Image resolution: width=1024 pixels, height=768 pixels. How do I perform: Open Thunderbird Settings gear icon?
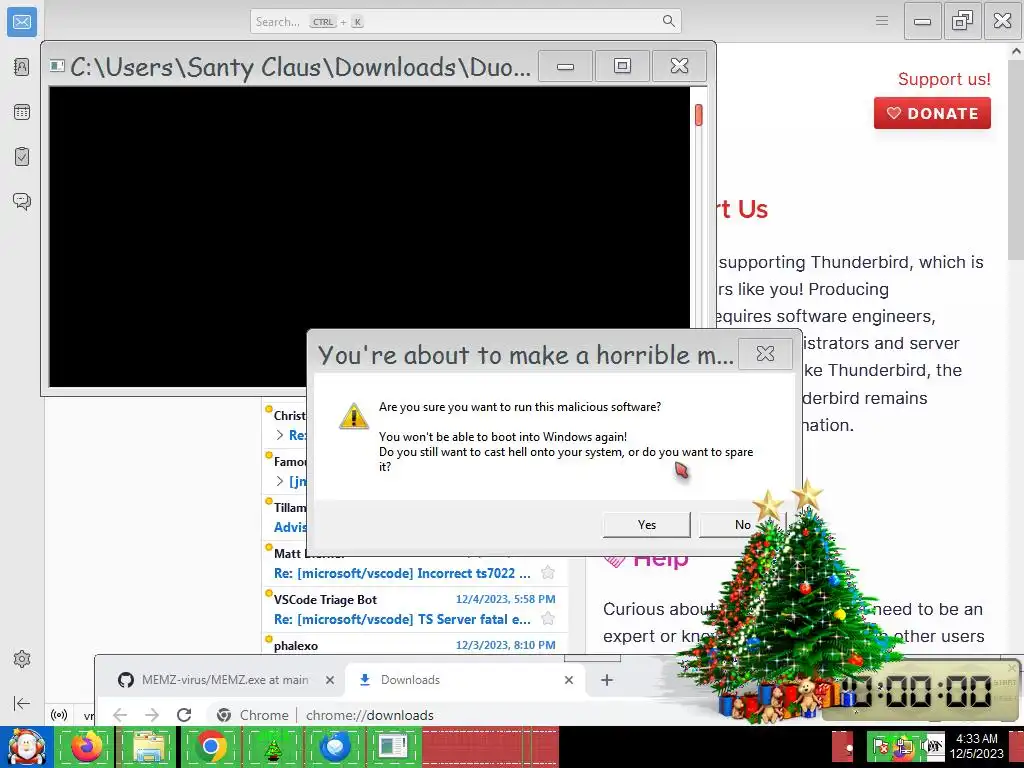click(x=22, y=659)
